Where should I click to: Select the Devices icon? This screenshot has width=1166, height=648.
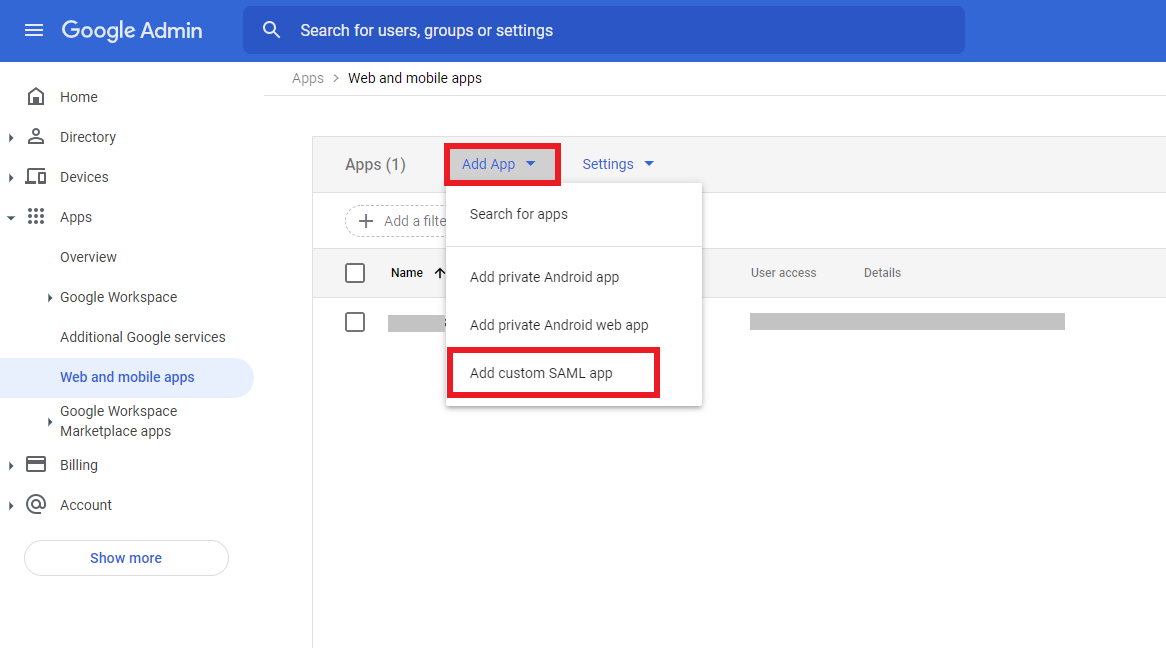[x=38, y=177]
